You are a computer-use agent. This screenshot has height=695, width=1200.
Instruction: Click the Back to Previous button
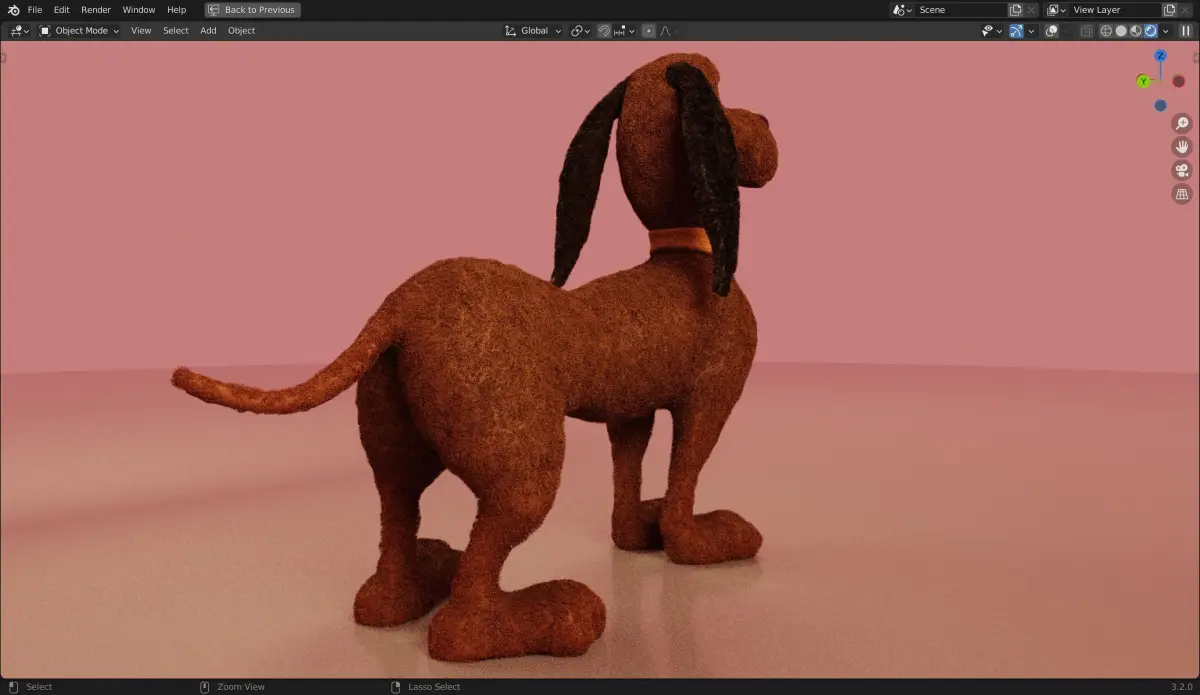point(252,10)
